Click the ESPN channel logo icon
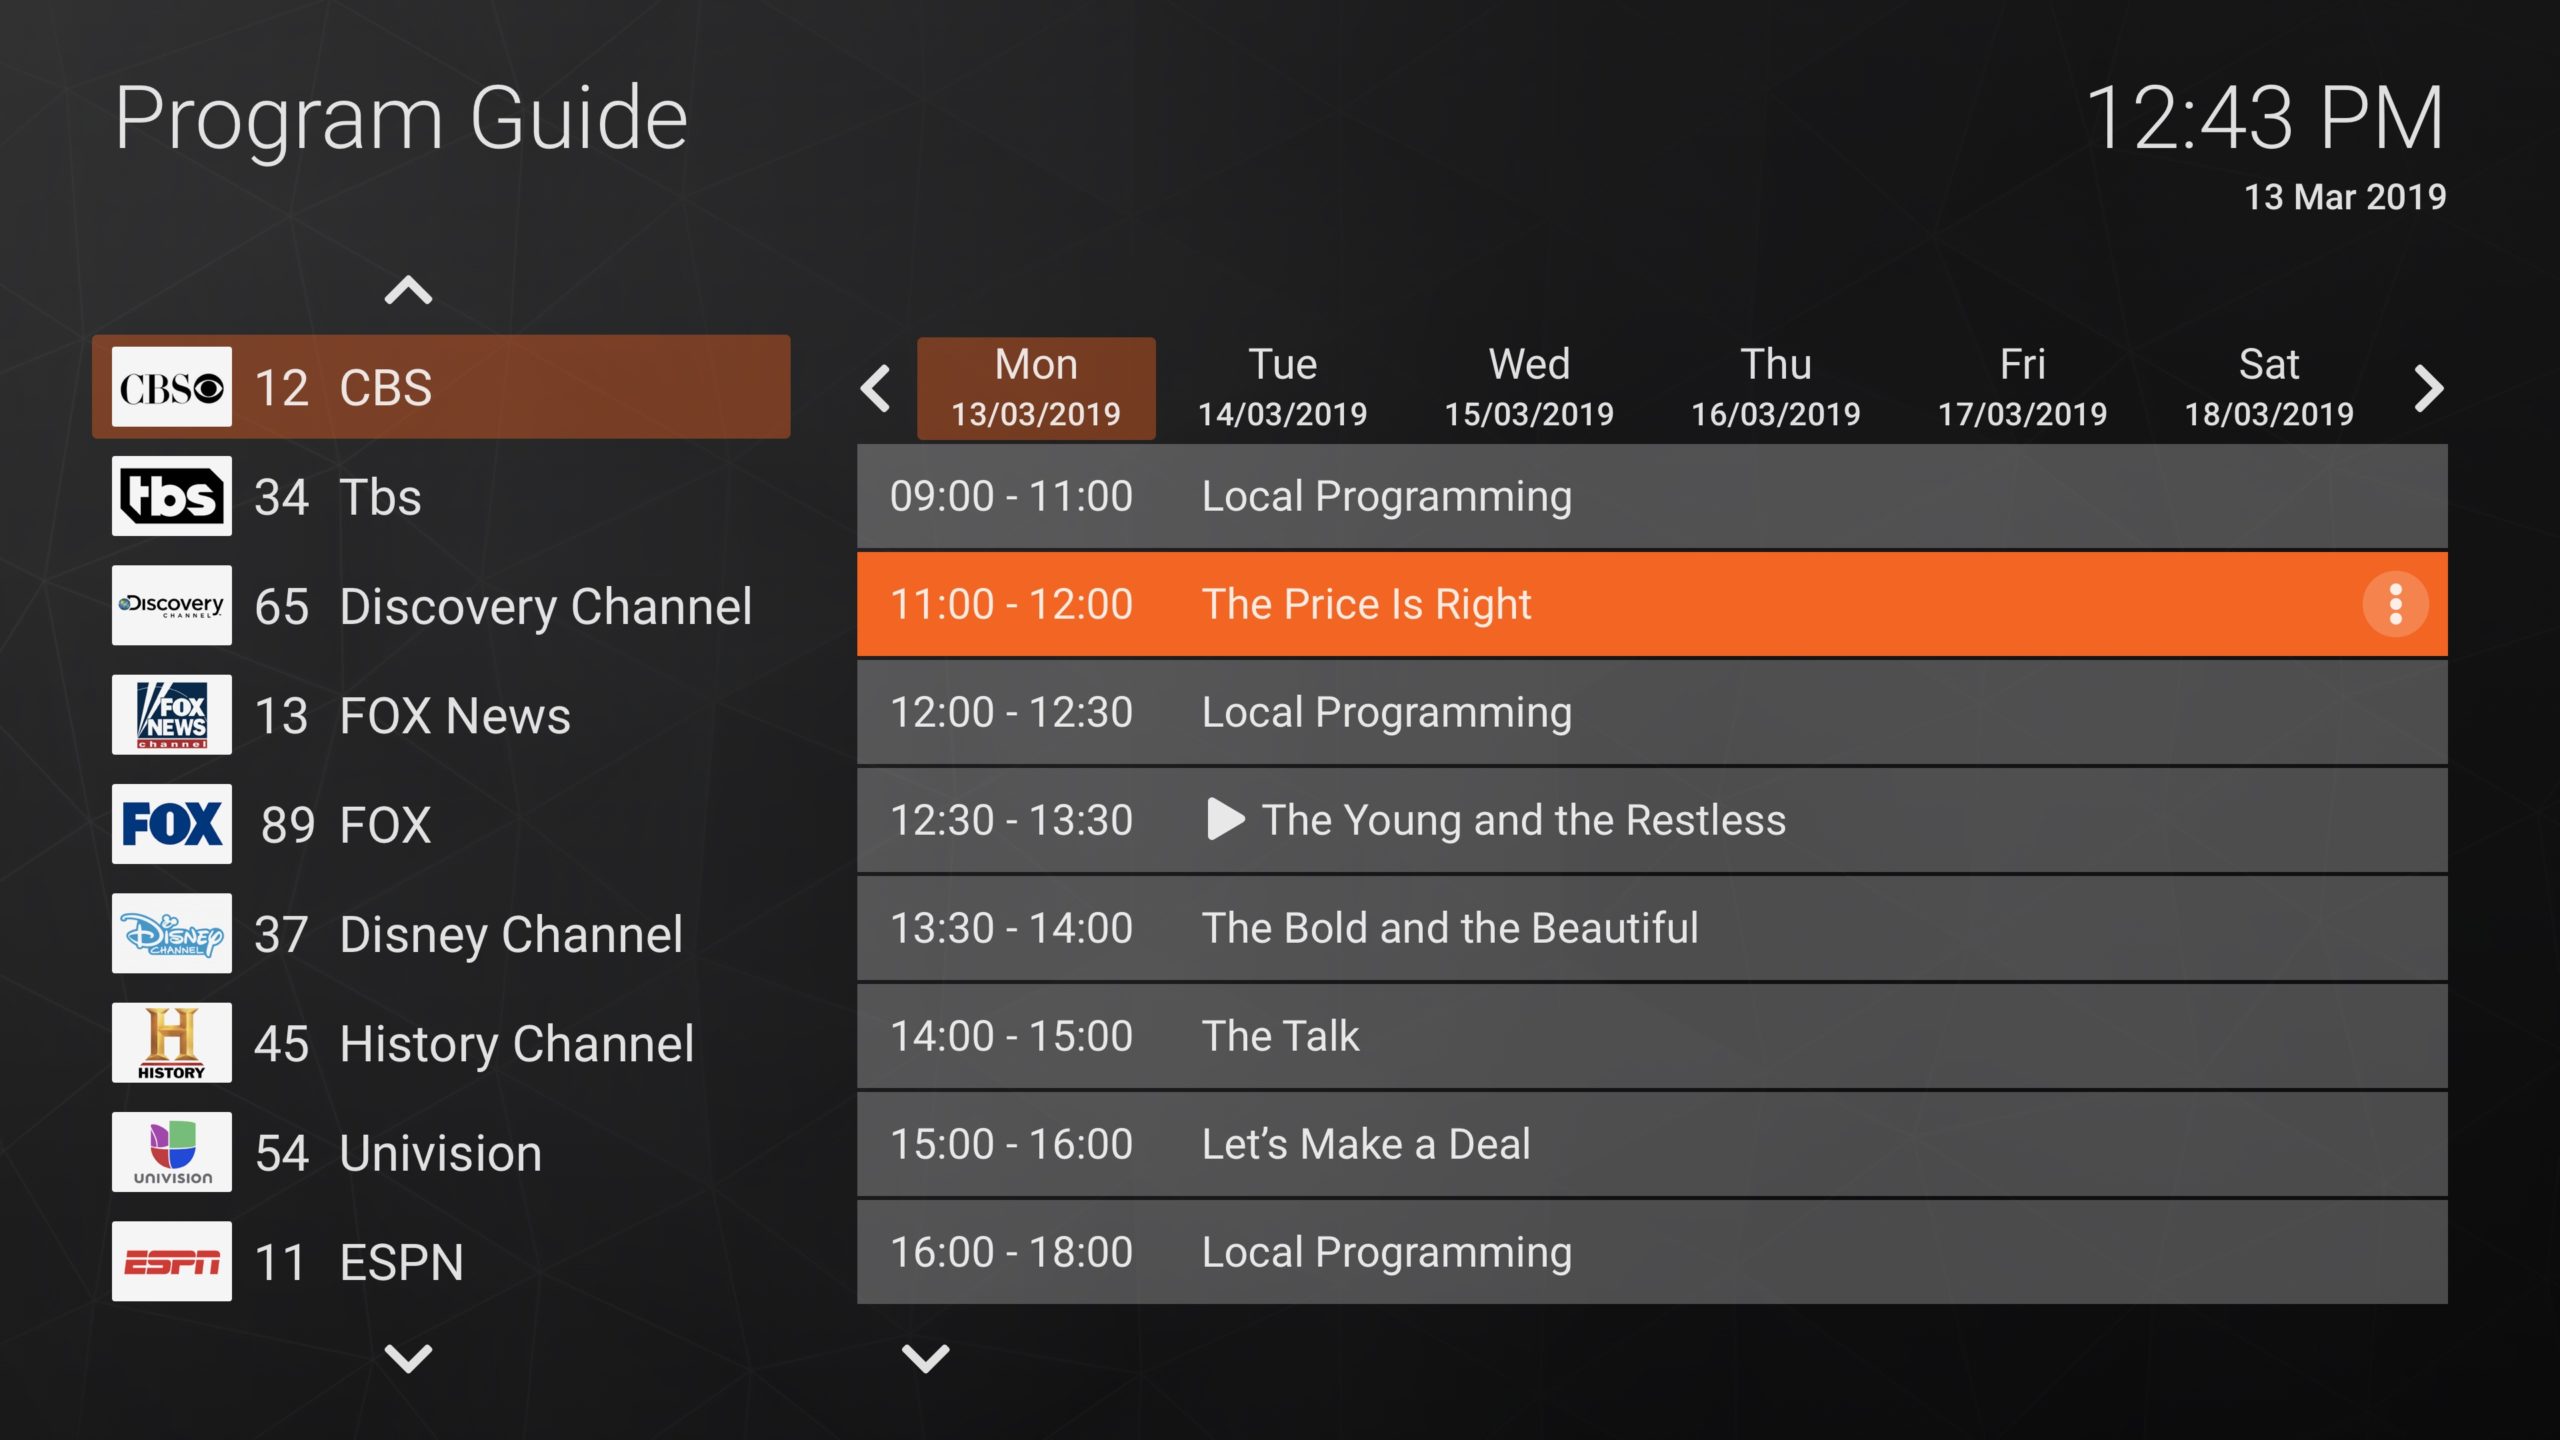 pyautogui.click(x=171, y=1261)
